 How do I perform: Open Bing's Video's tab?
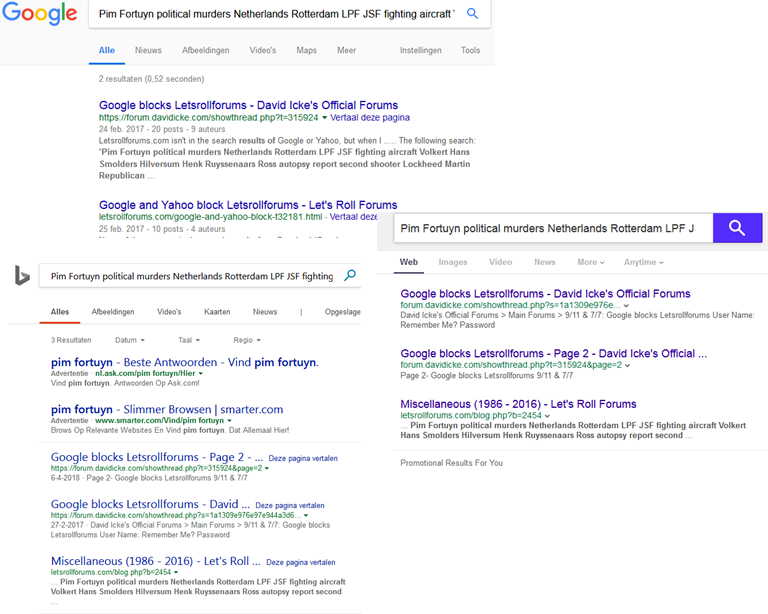169,312
